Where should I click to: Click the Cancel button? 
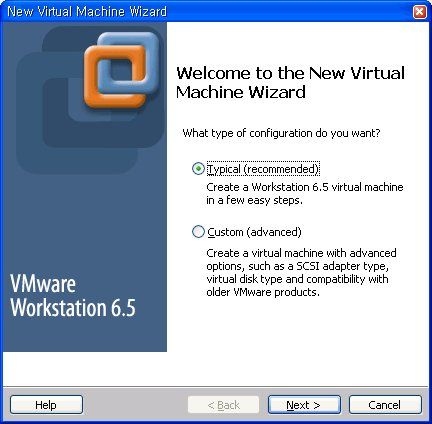[x=385, y=405]
